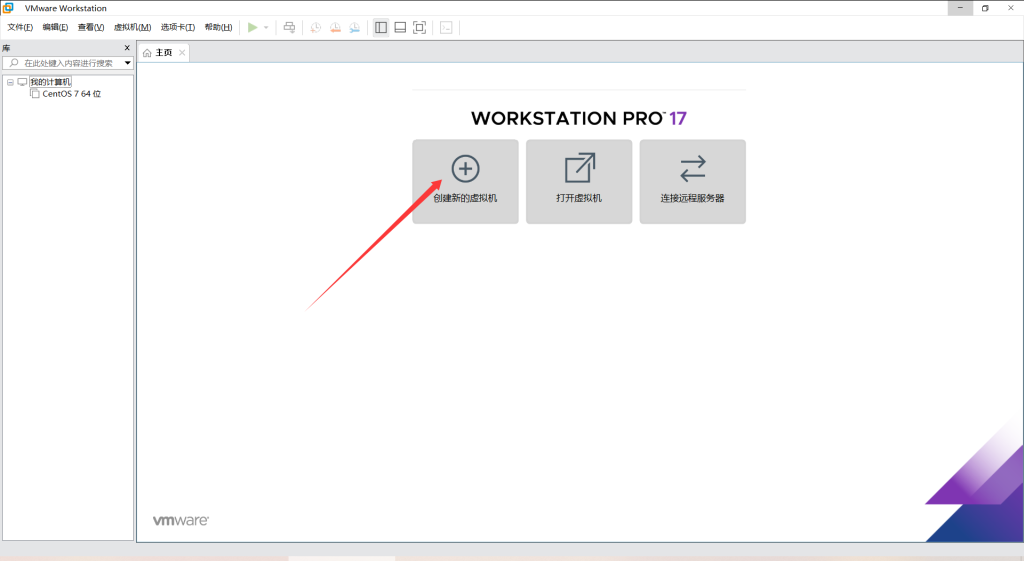1024x561 pixels.
Task: Toggle the thumbnail bar view icon
Action: click(x=400, y=27)
